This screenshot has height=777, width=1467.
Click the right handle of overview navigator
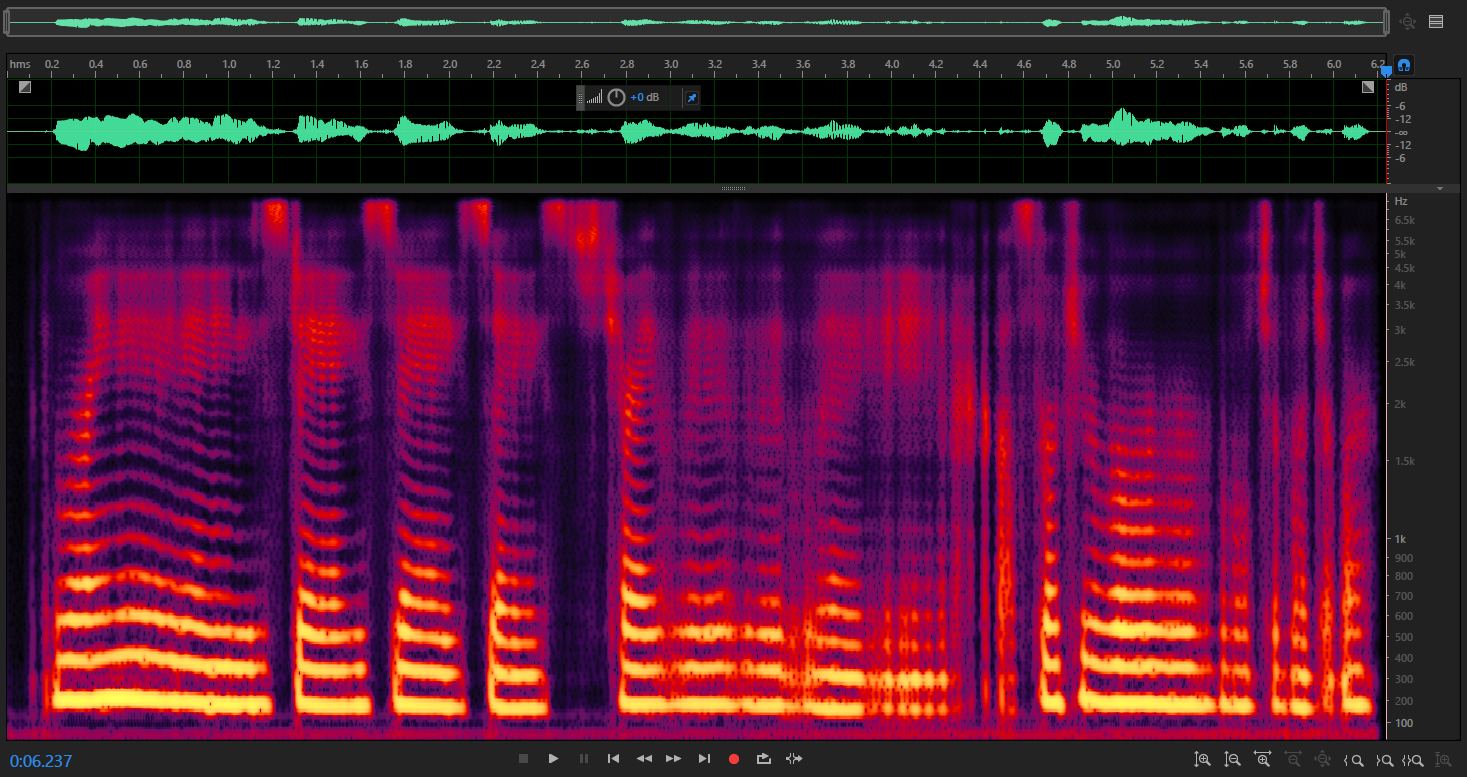1387,22
